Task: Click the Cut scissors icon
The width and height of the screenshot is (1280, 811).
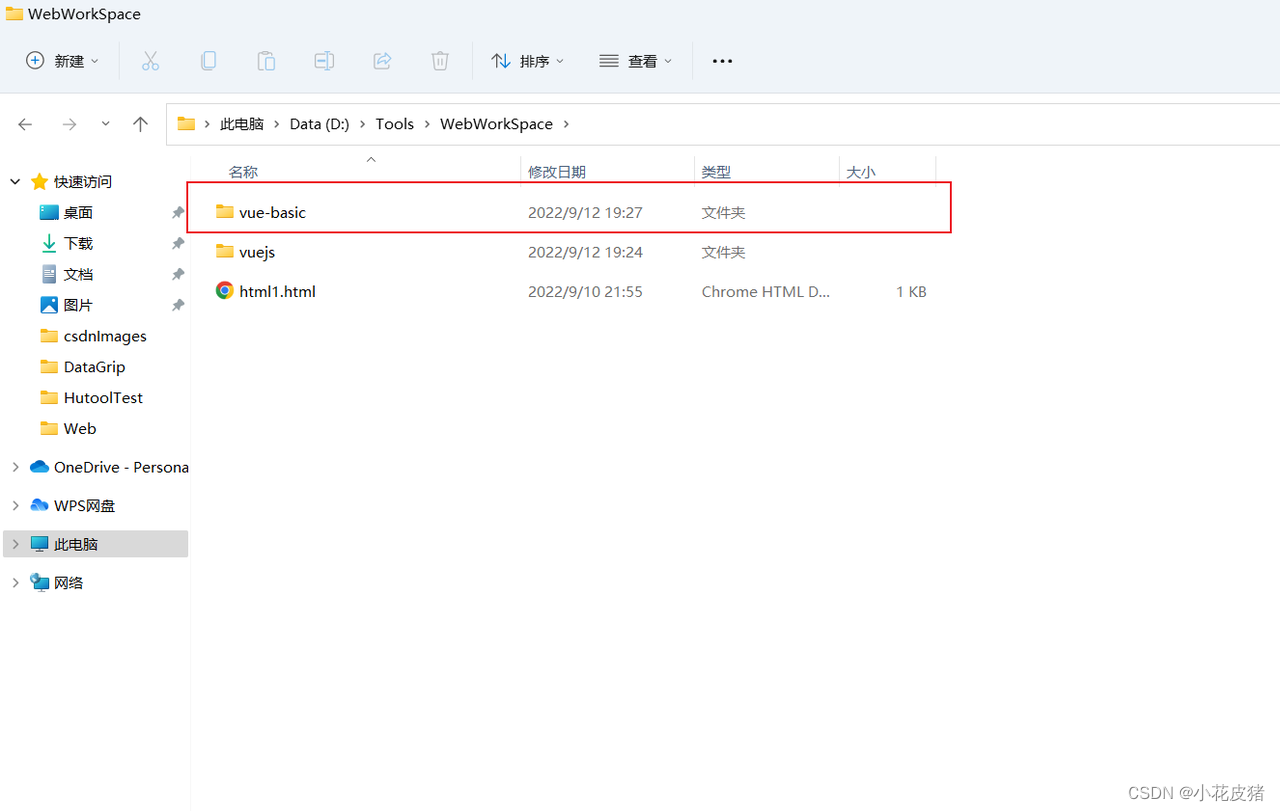Action: (150, 61)
